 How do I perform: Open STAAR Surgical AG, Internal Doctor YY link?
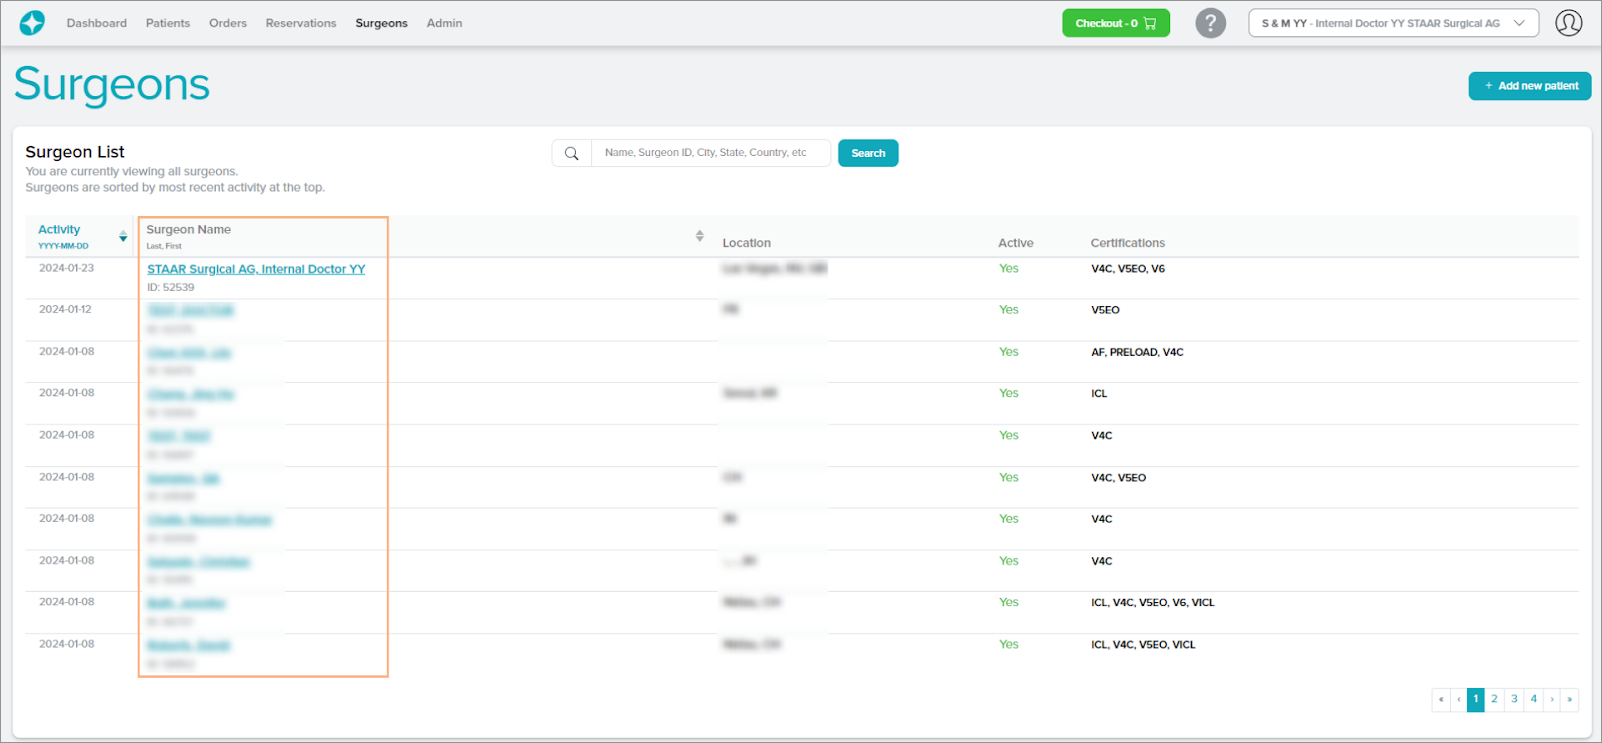pos(256,269)
